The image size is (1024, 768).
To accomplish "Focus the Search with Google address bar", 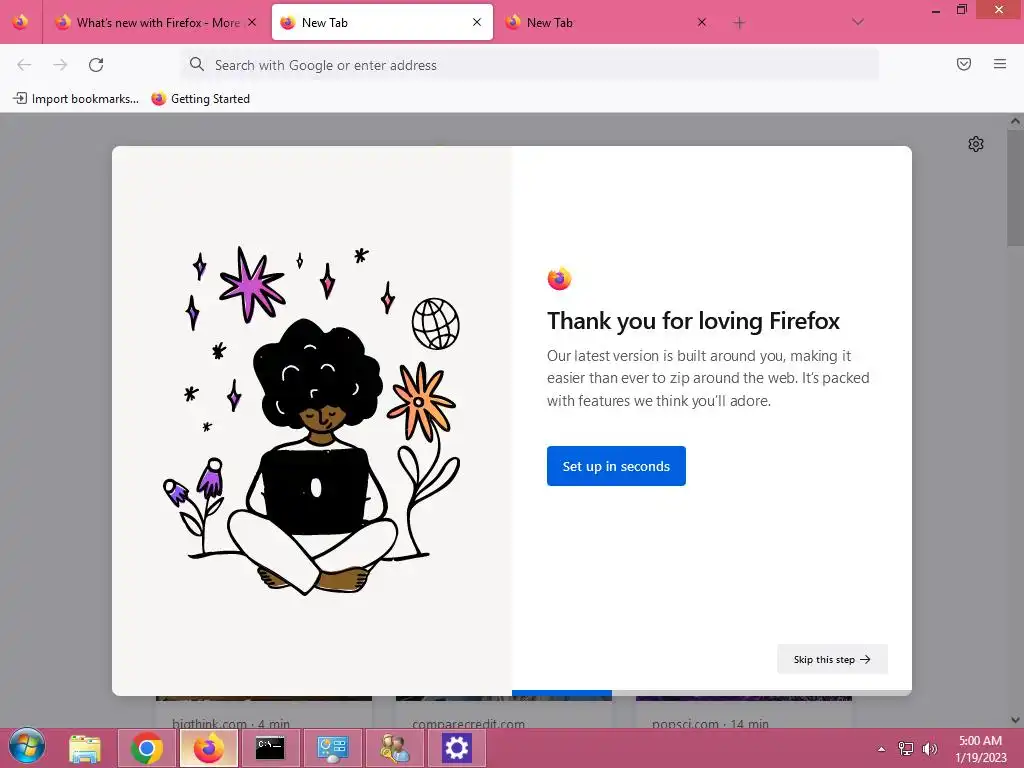I will click(529, 65).
